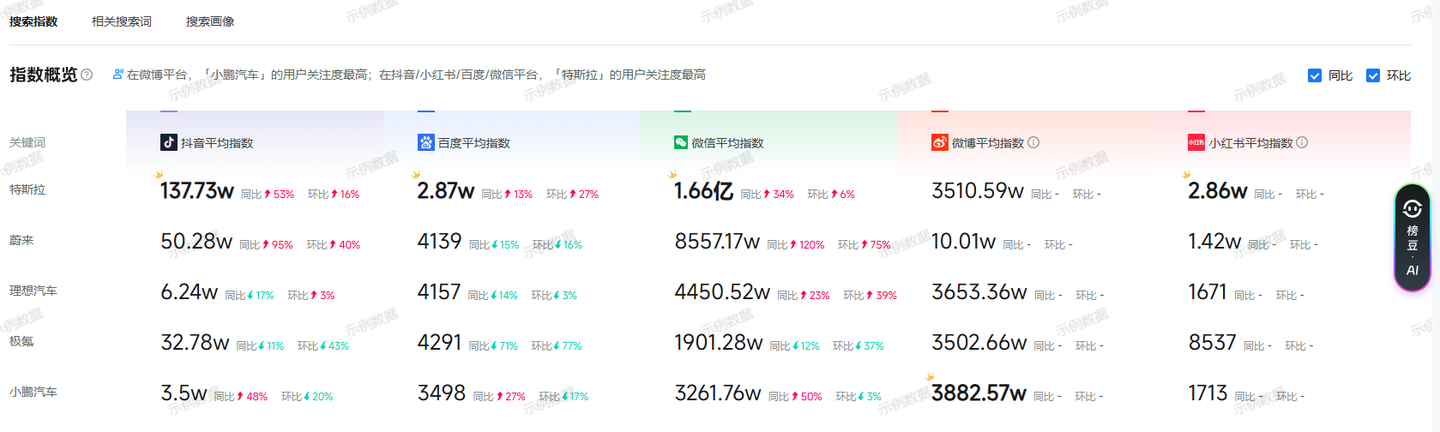Click the crown icon above 2.87w
This screenshot has width=1440, height=432.
tap(415, 175)
